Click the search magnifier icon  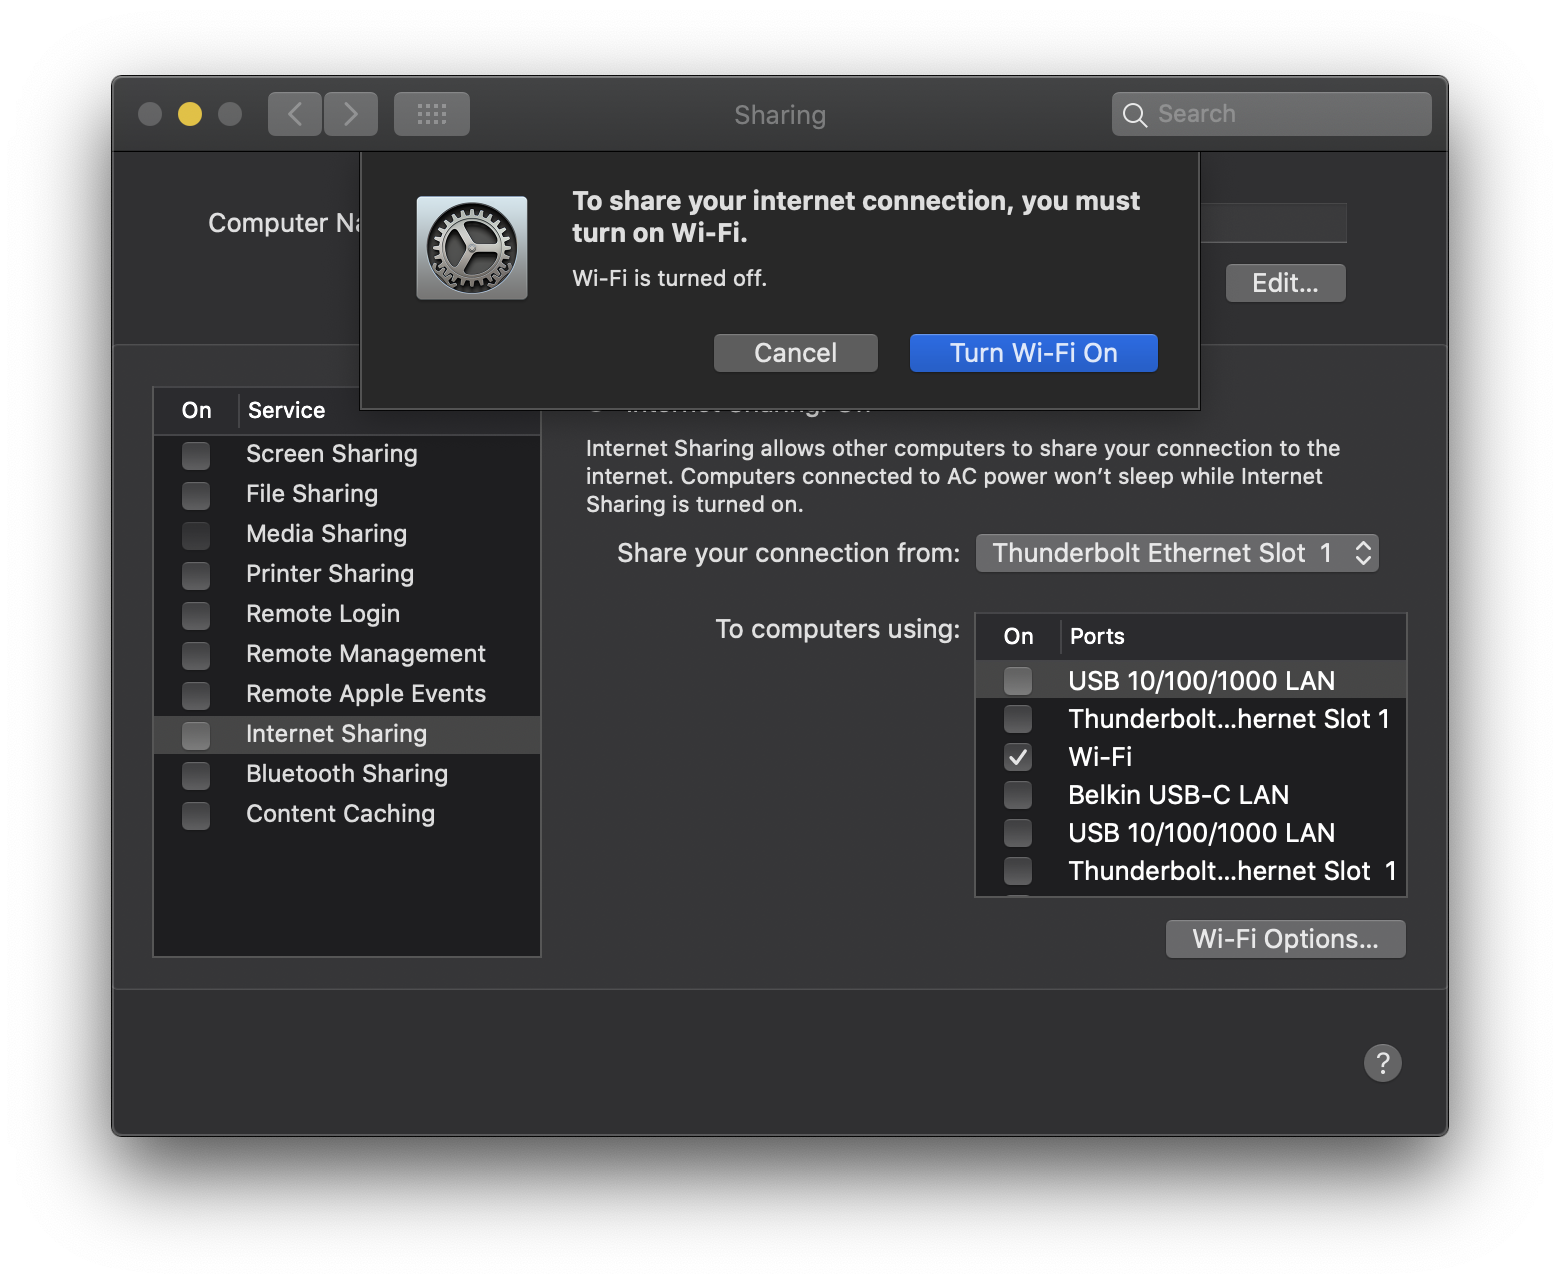pyautogui.click(x=1134, y=115)
